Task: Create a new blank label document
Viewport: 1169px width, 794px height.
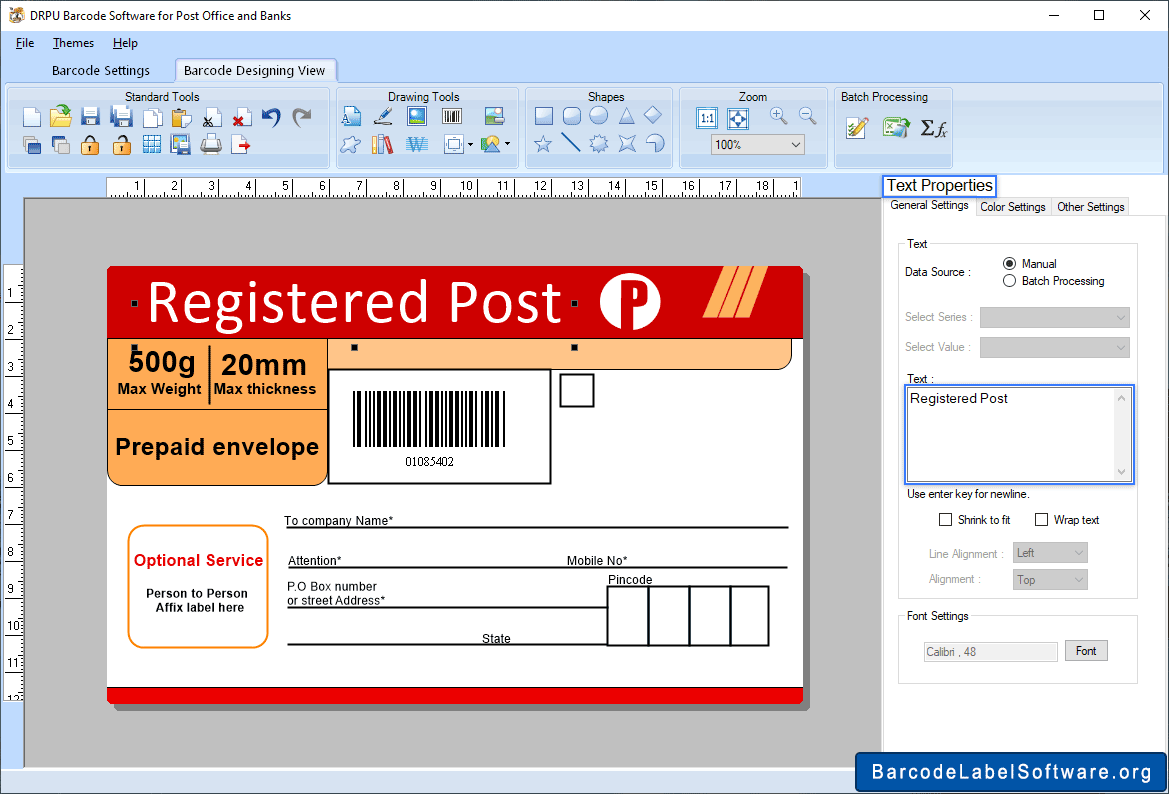Action: click(x=31, y=117)
